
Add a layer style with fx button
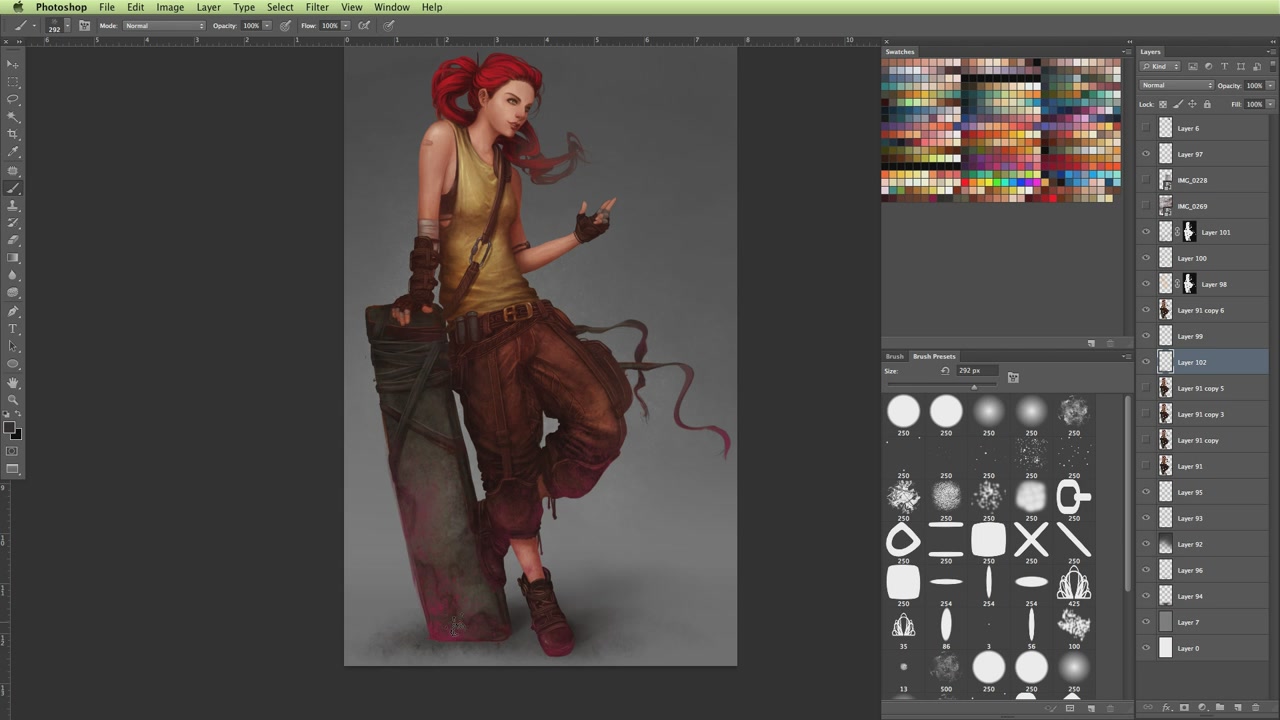coord(1166,708)
